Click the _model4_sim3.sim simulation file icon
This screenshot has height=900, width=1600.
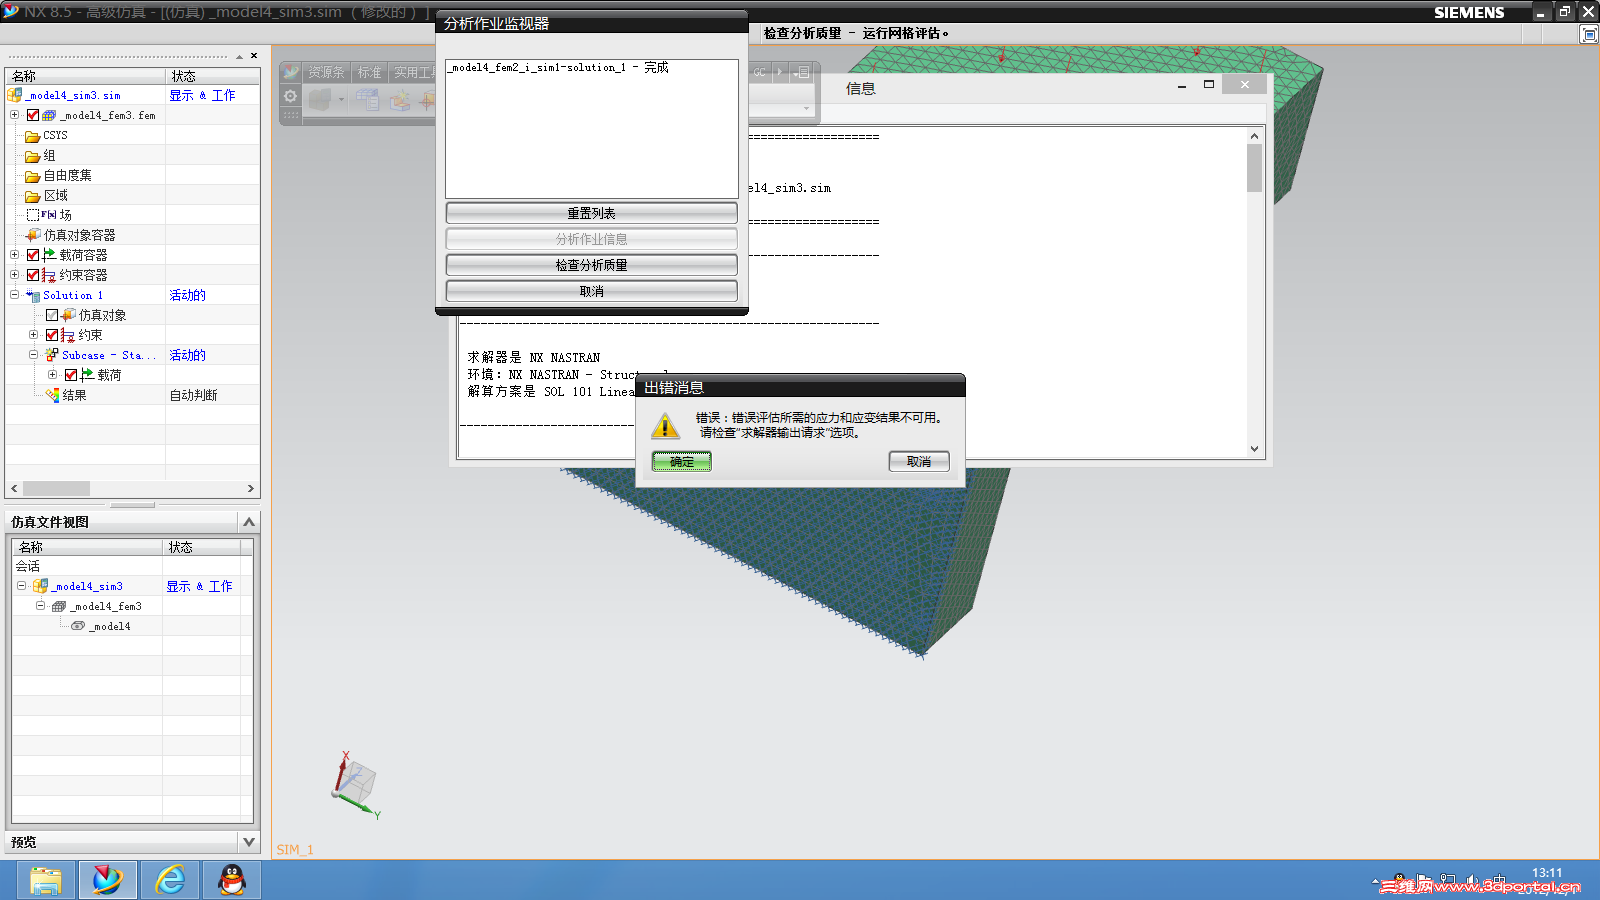[x=14, y=95]
